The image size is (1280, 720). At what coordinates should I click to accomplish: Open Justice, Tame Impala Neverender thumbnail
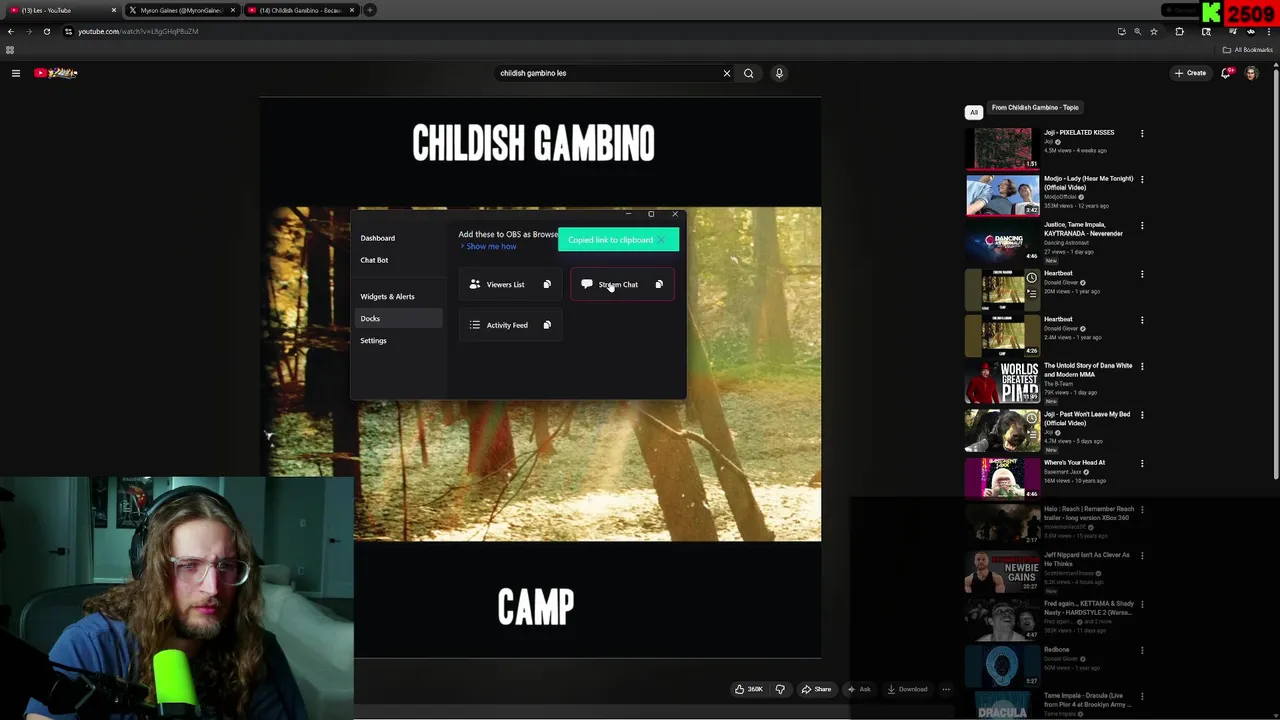[1002, 241]
